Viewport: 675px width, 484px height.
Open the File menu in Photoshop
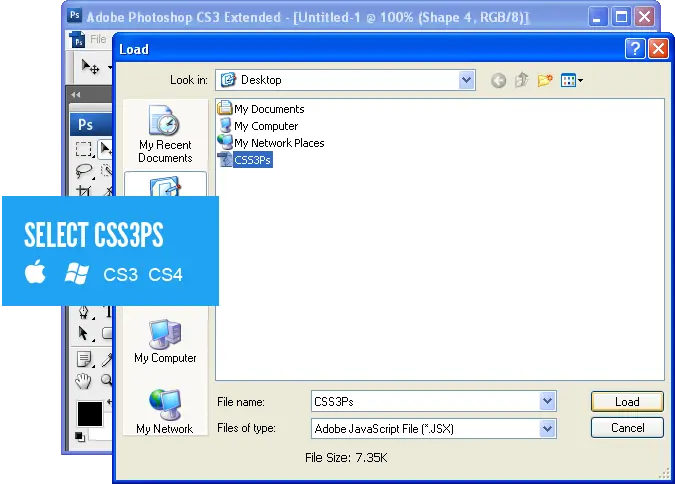pyautogui.click(x=98, y=39)
